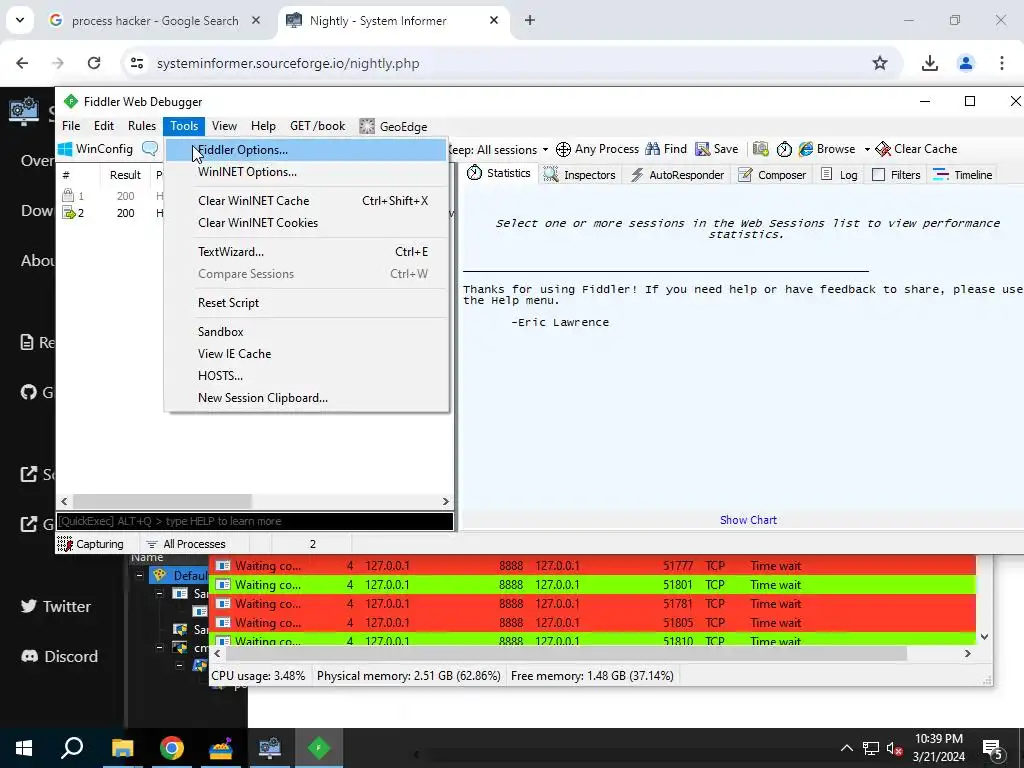
Task: Open the Windows Start menu
Action: [24, 748]
